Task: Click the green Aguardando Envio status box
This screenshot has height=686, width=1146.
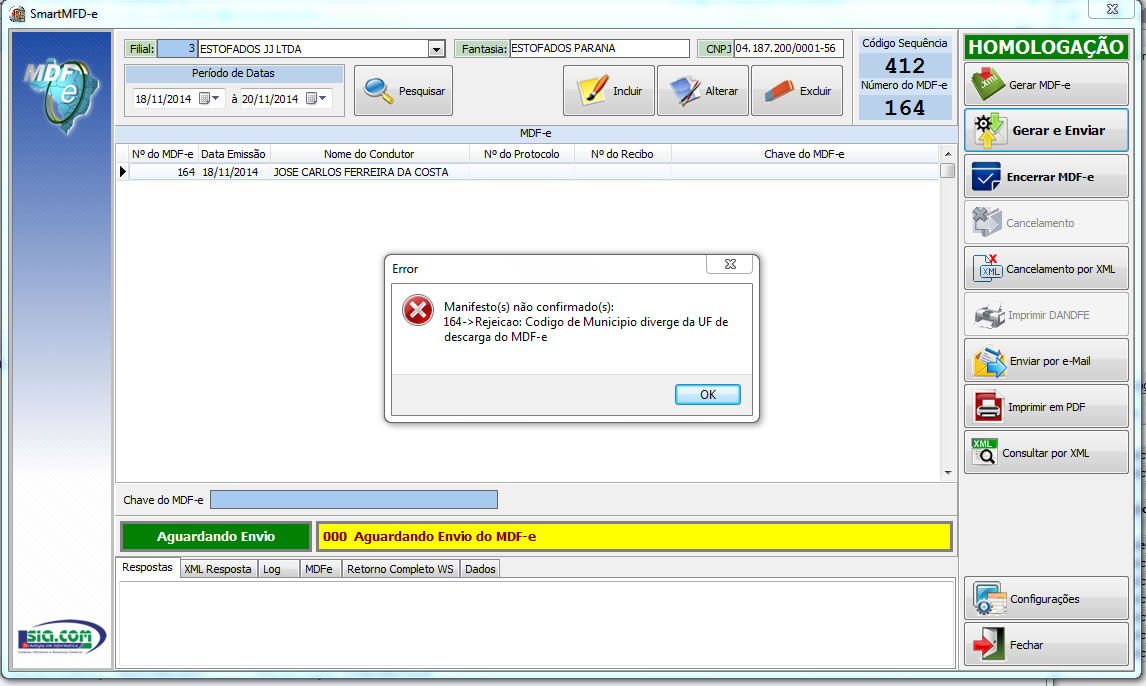Action: 216,536
